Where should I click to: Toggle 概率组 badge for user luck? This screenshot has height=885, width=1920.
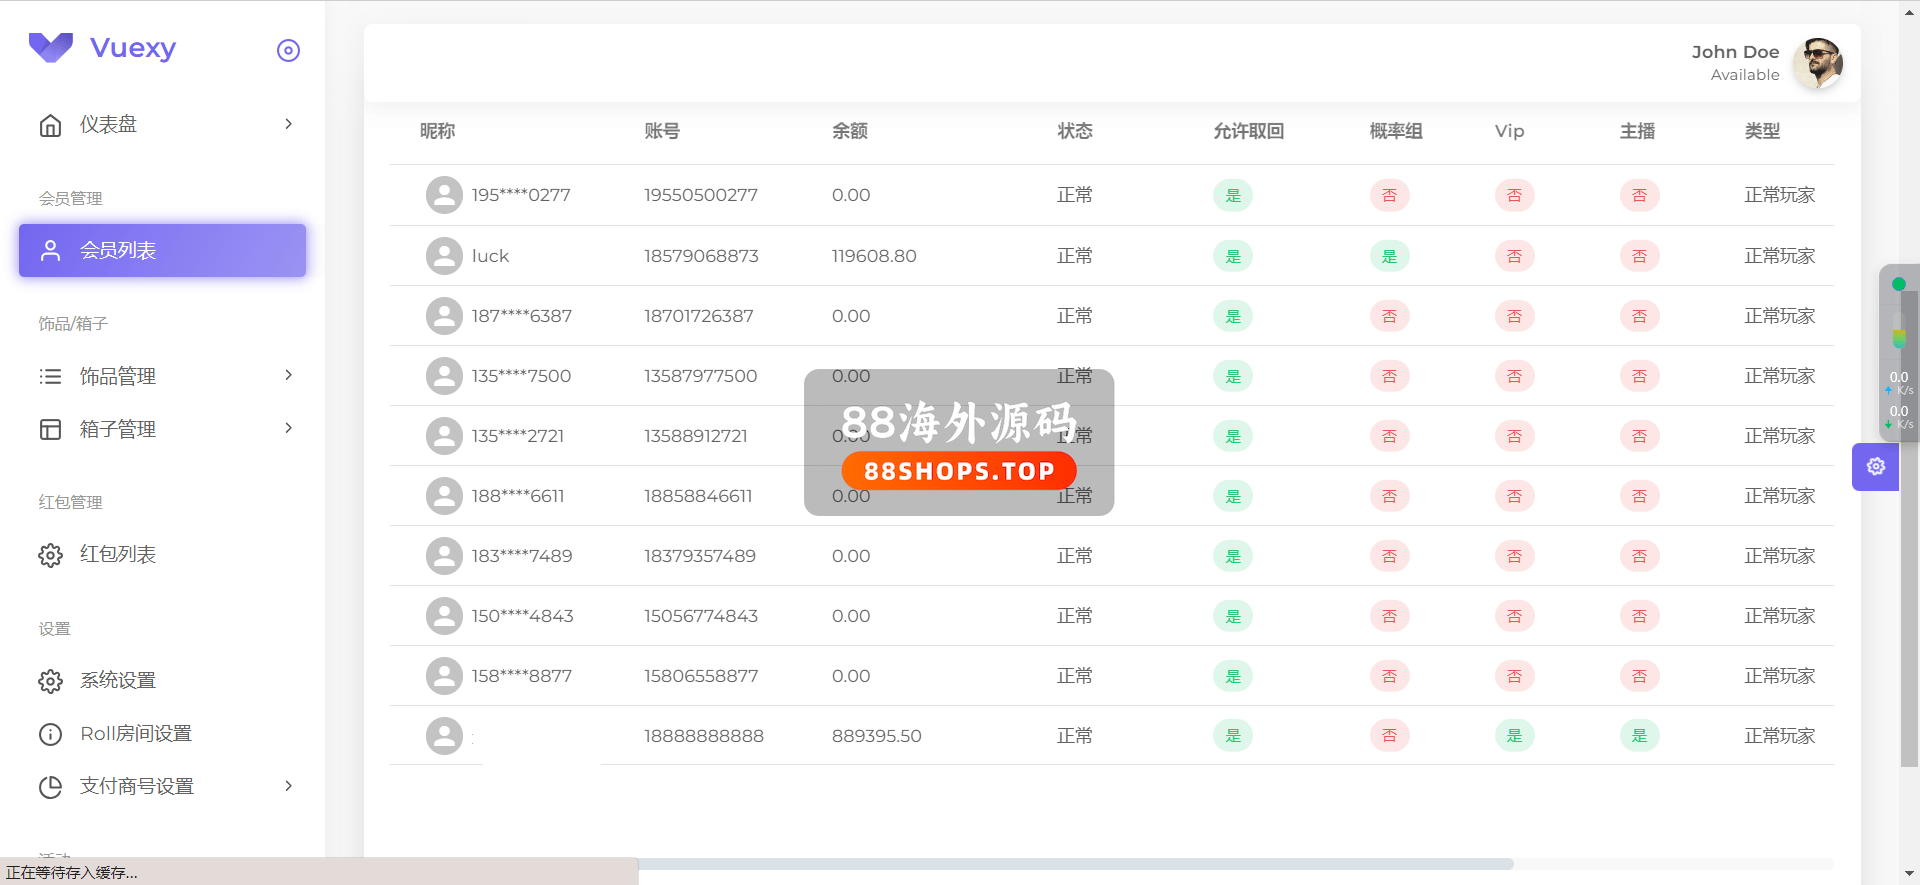coord(1389,256)
